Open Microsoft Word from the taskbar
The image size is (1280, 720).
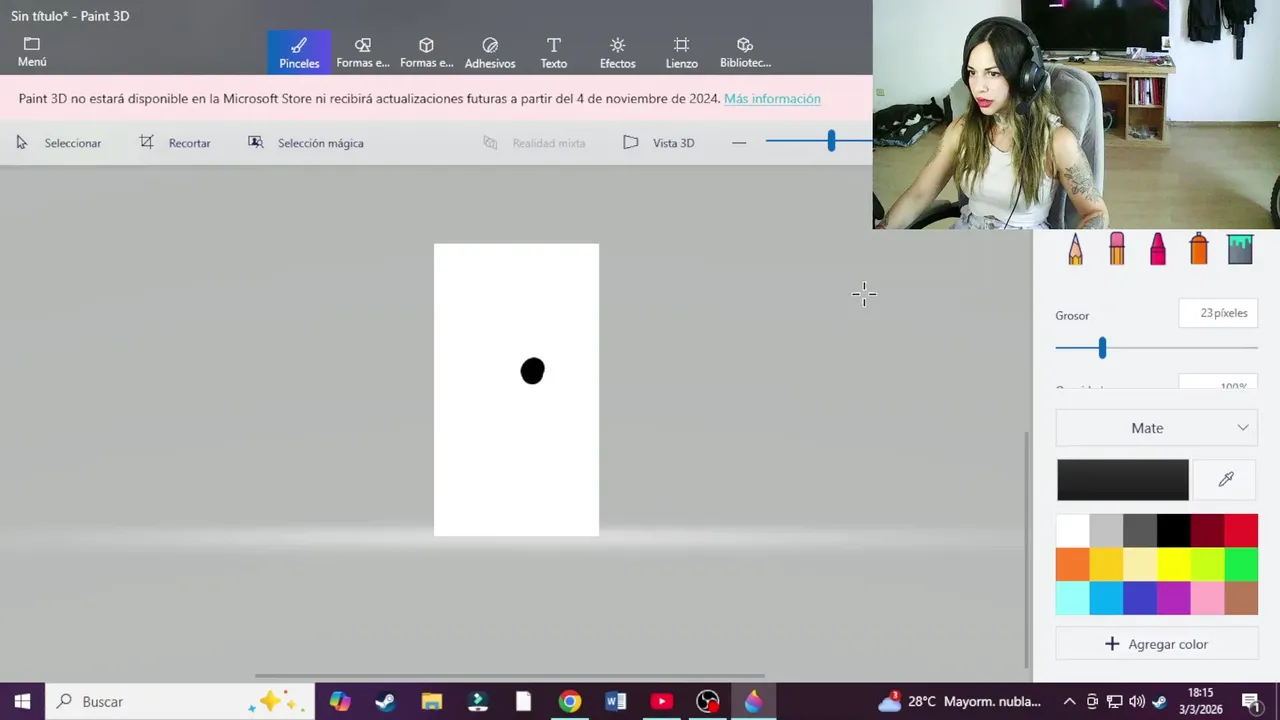pos(615,702)
